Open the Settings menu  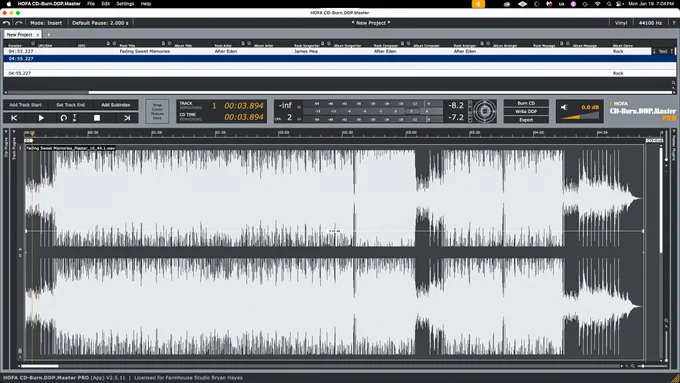click(x=125, y=3)
